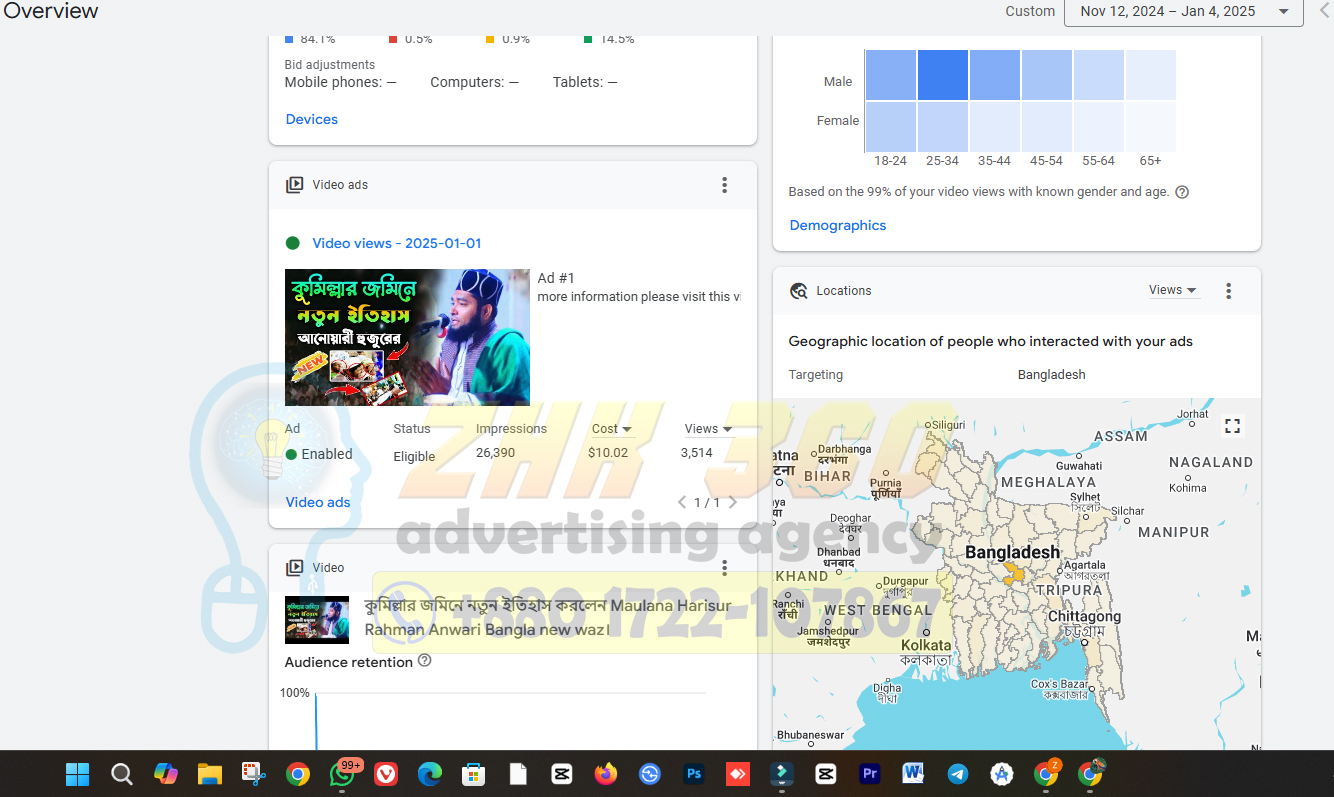This screenshot has height=797, width=1334.
Task: Sort ads by the Cost column
Action: tap(611, 428)
